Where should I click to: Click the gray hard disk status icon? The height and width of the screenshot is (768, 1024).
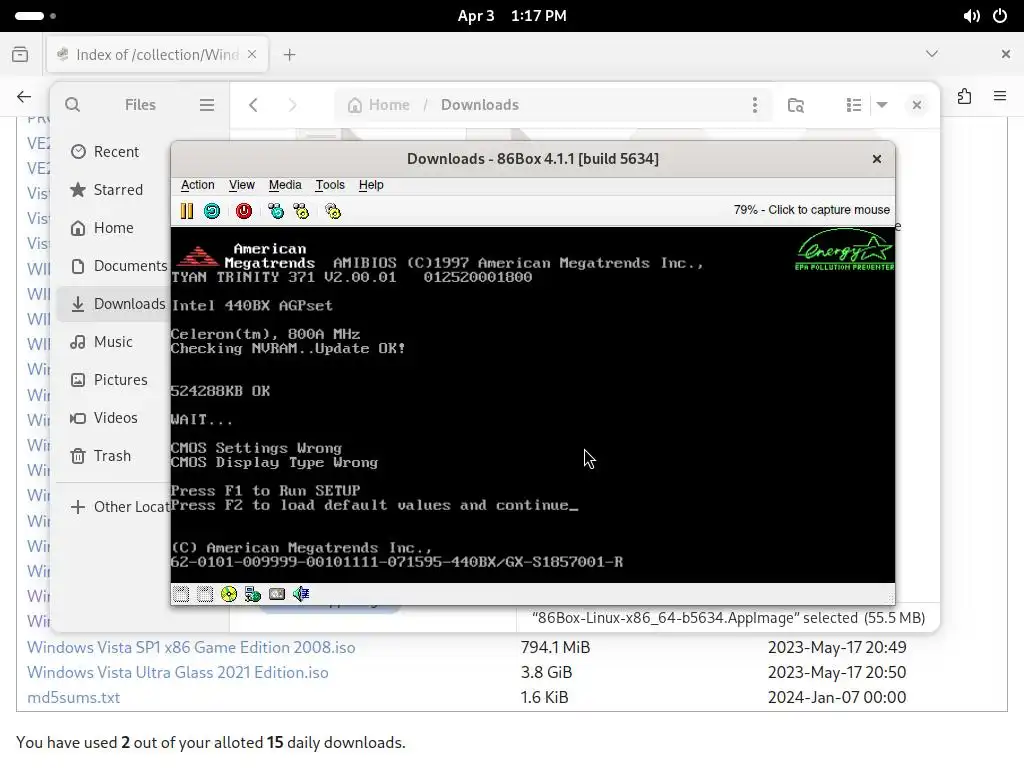tap(277, 594)
